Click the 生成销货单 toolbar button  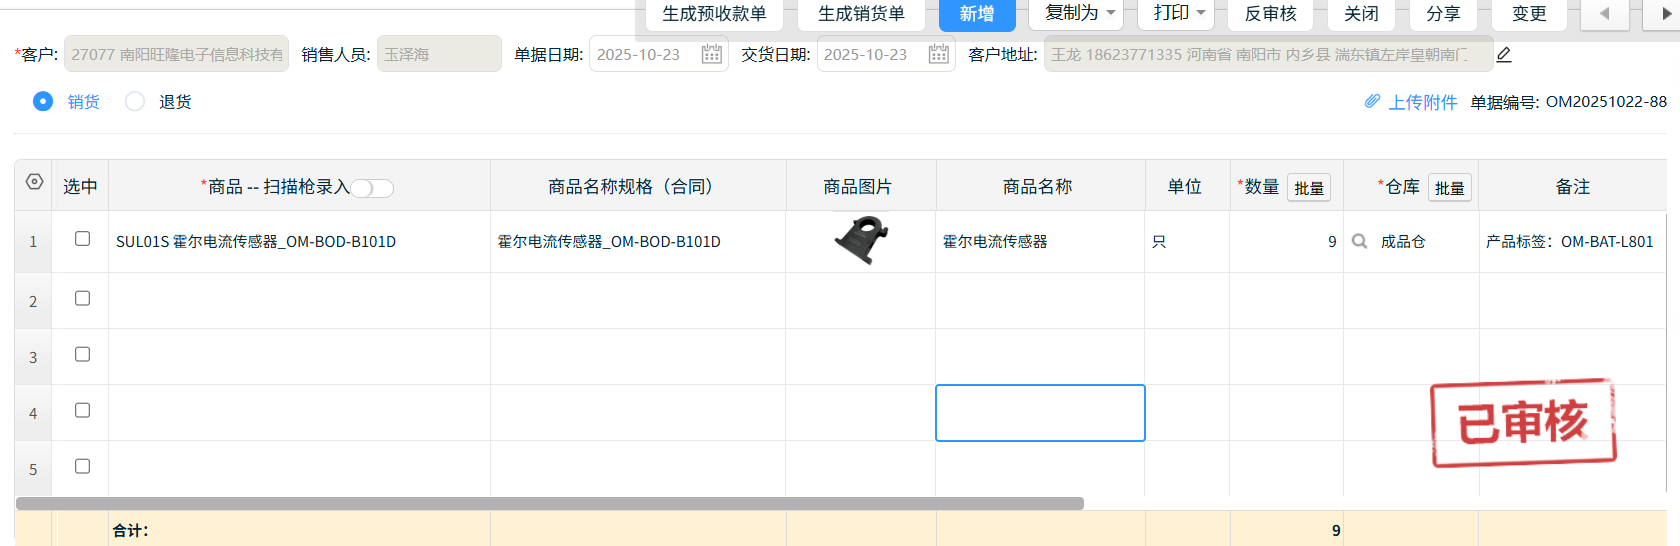click(x=861, y=14)
